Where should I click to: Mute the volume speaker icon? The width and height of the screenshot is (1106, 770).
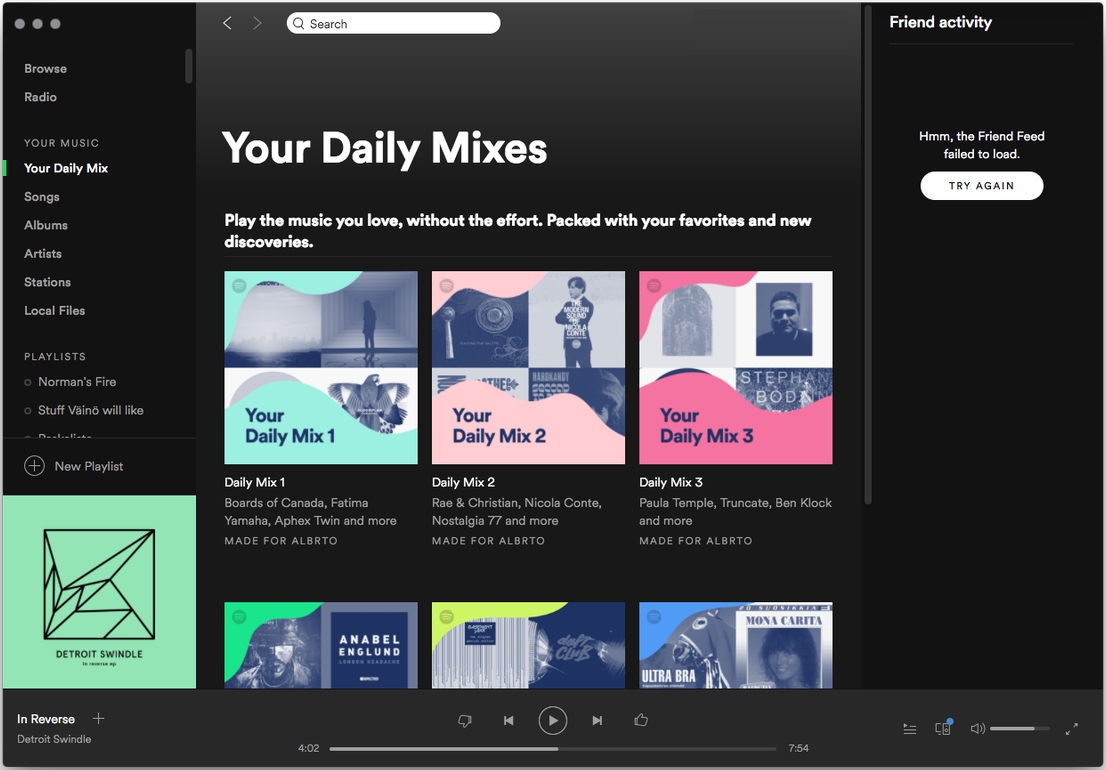[x=977, y=729]
